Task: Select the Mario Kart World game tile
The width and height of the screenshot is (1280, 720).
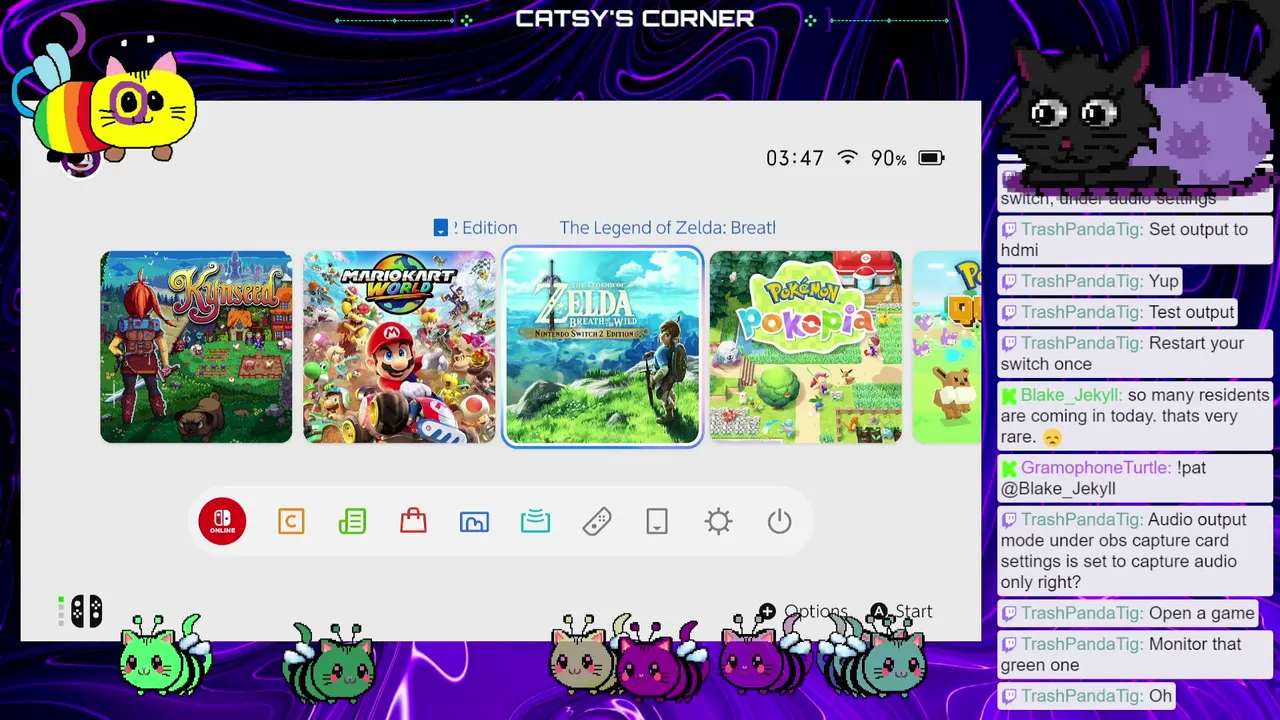Action: (x=399, y=347)
